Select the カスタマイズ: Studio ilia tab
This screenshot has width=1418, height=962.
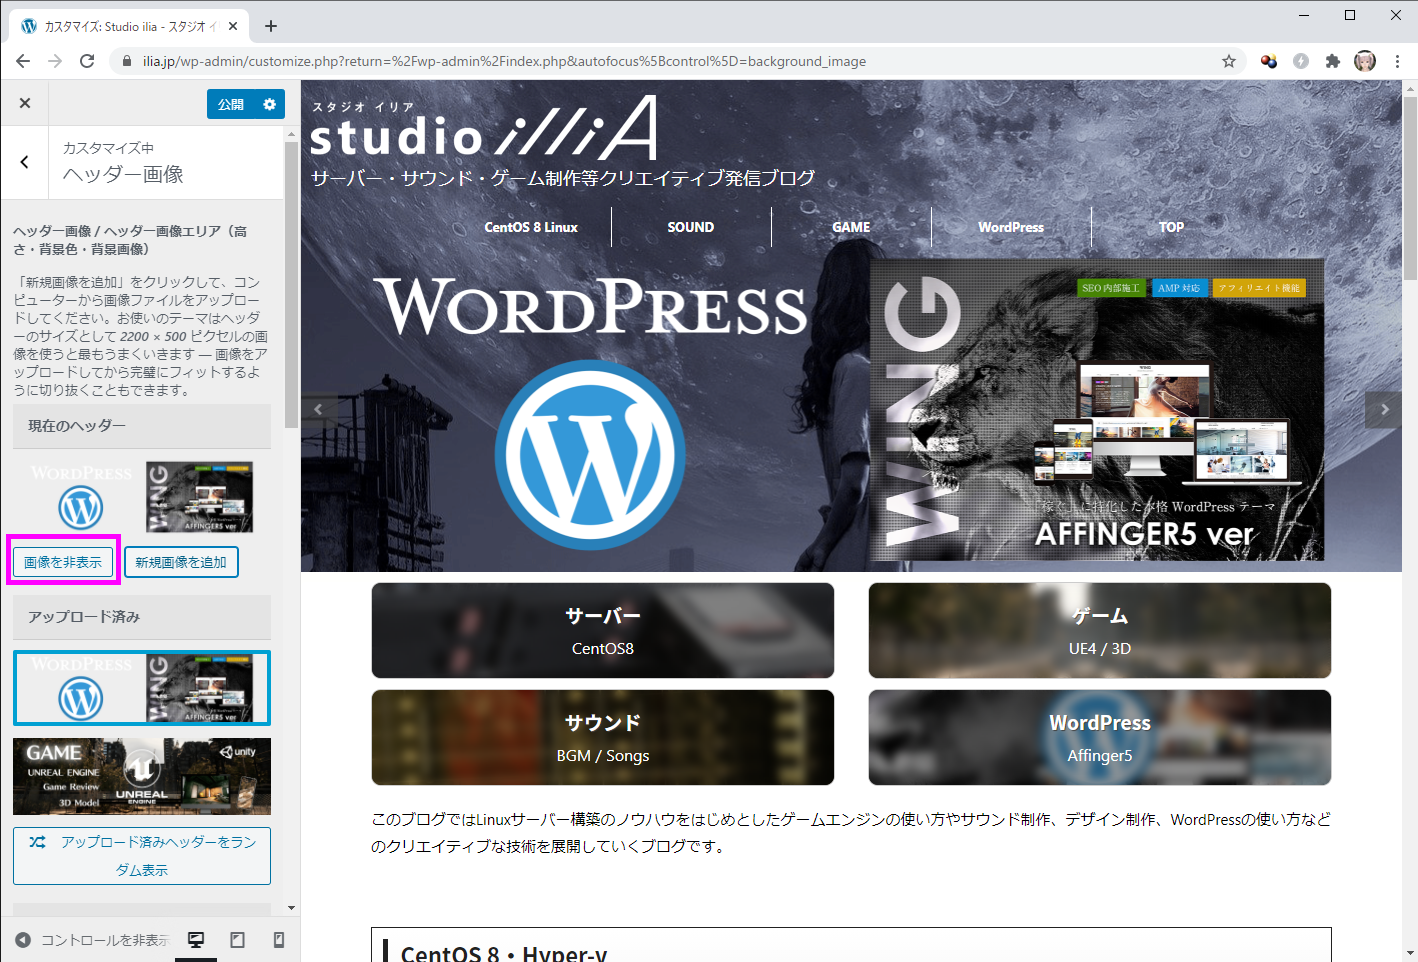coord(130,26)
